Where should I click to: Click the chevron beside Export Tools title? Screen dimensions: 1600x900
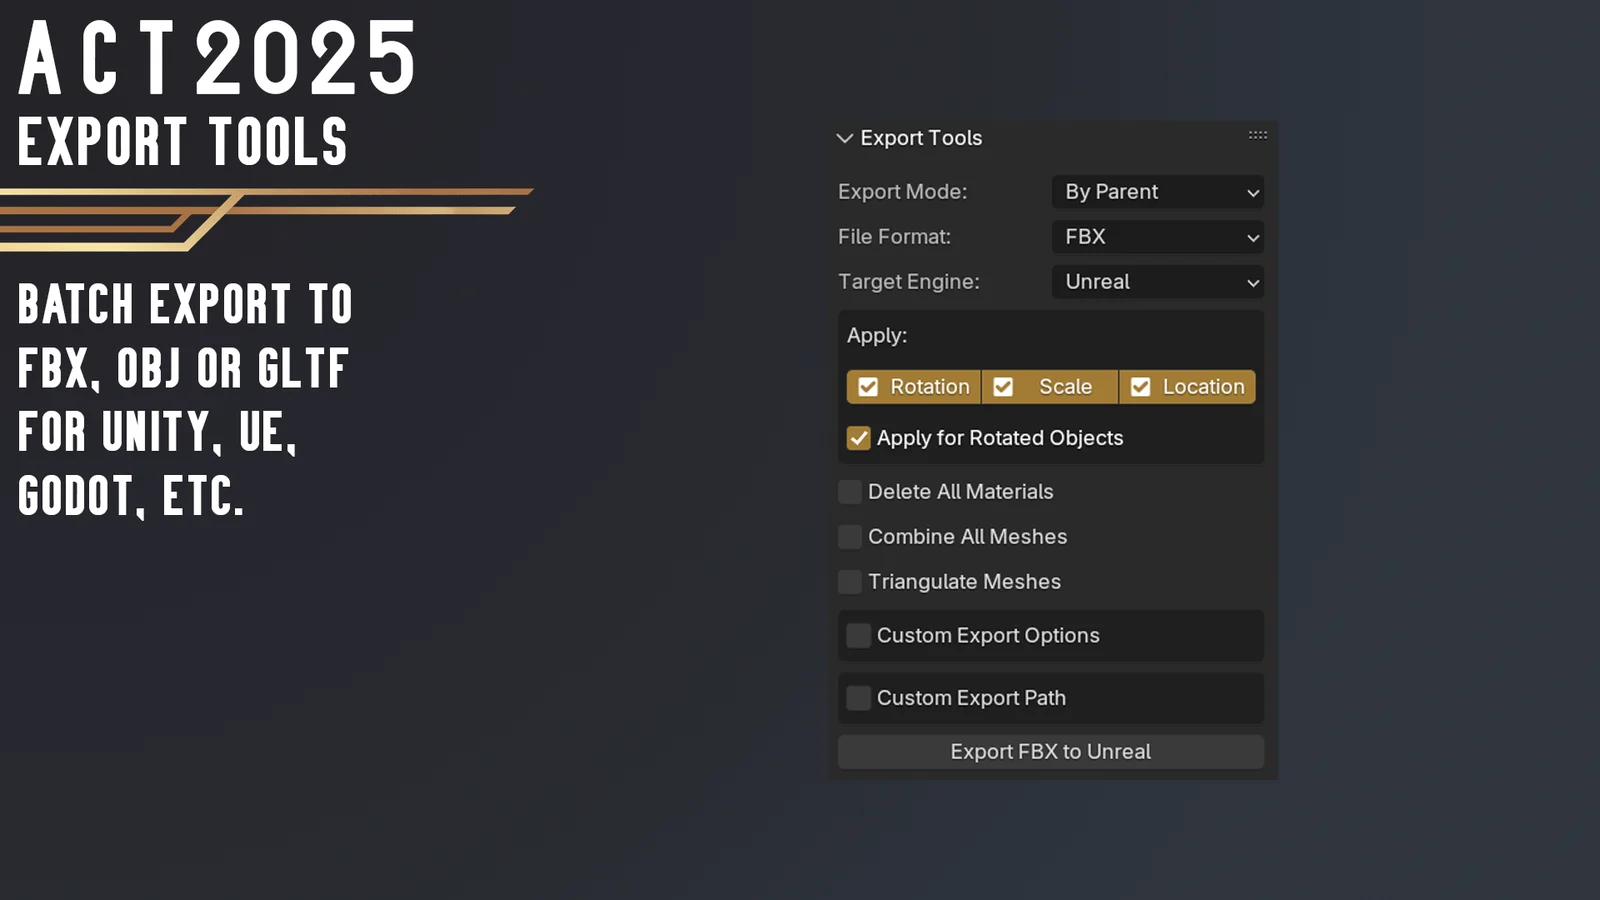pyautogui.click(x=844, y=138)
